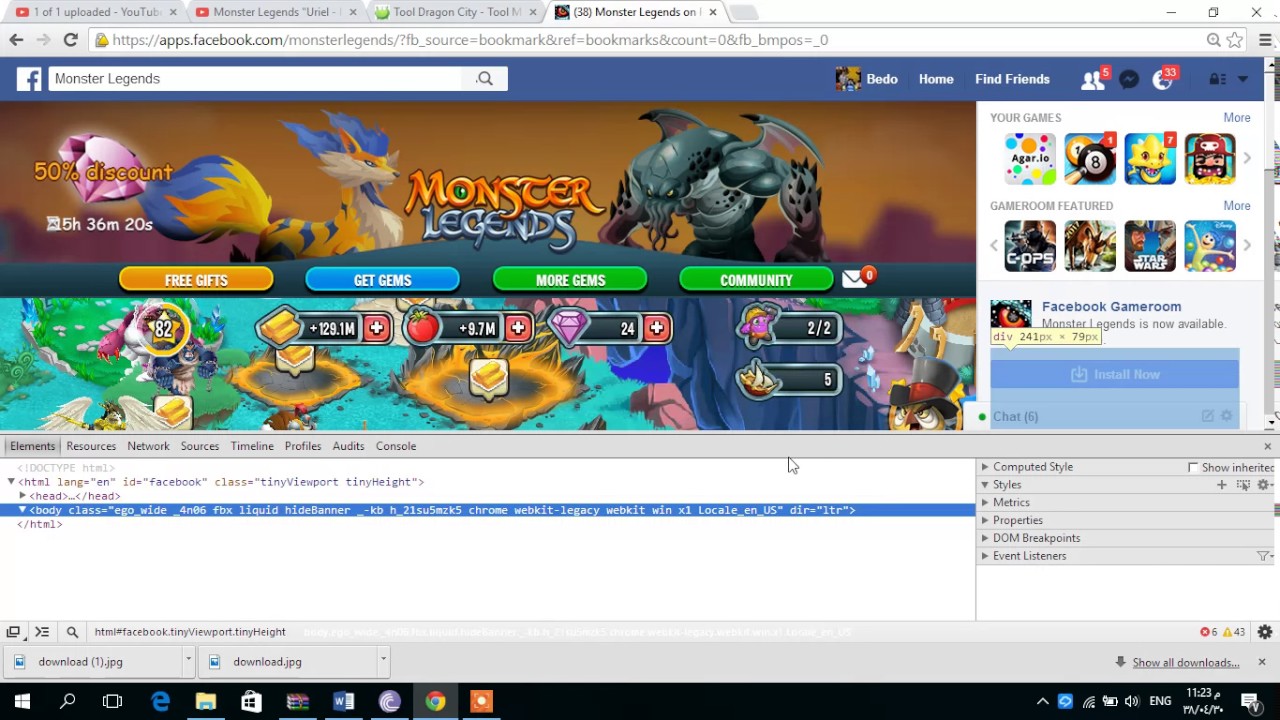Toggle Show inherited checkbox
1280x720 pixels.
click(1193, 468)
